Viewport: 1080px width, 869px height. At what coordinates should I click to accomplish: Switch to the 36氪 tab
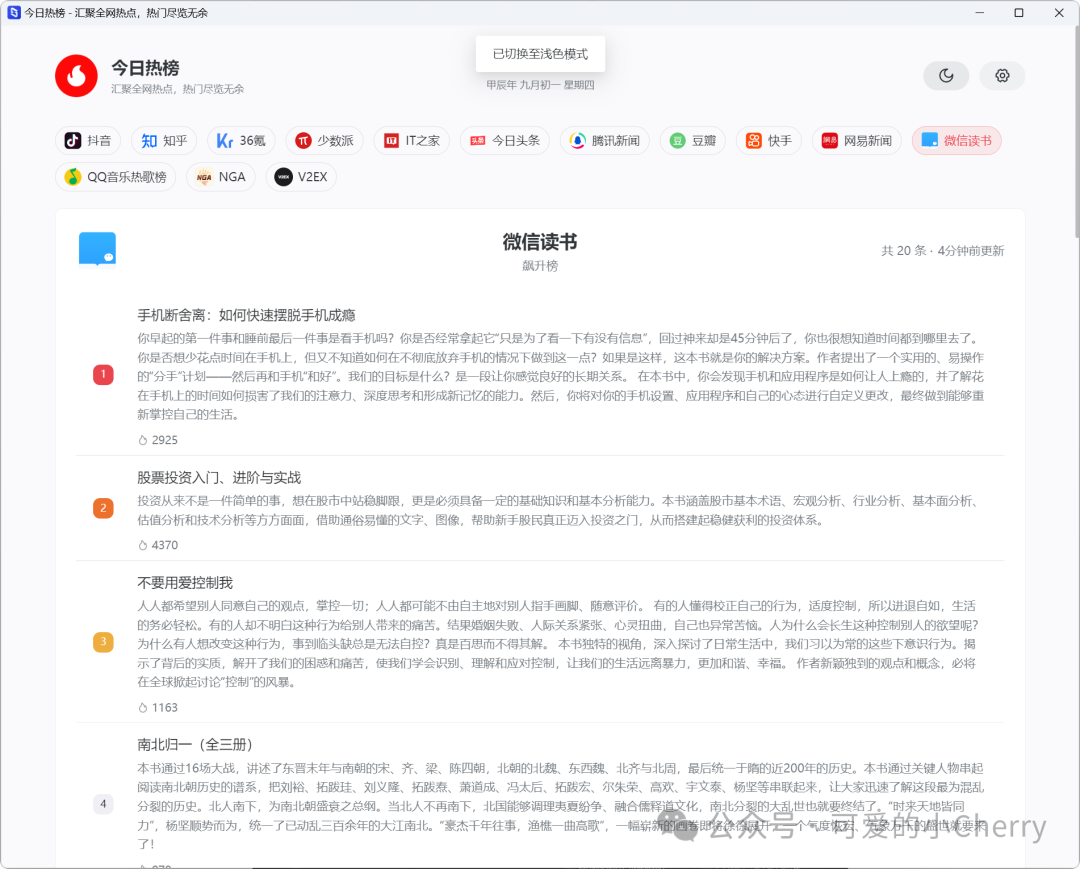click(241, 140)
